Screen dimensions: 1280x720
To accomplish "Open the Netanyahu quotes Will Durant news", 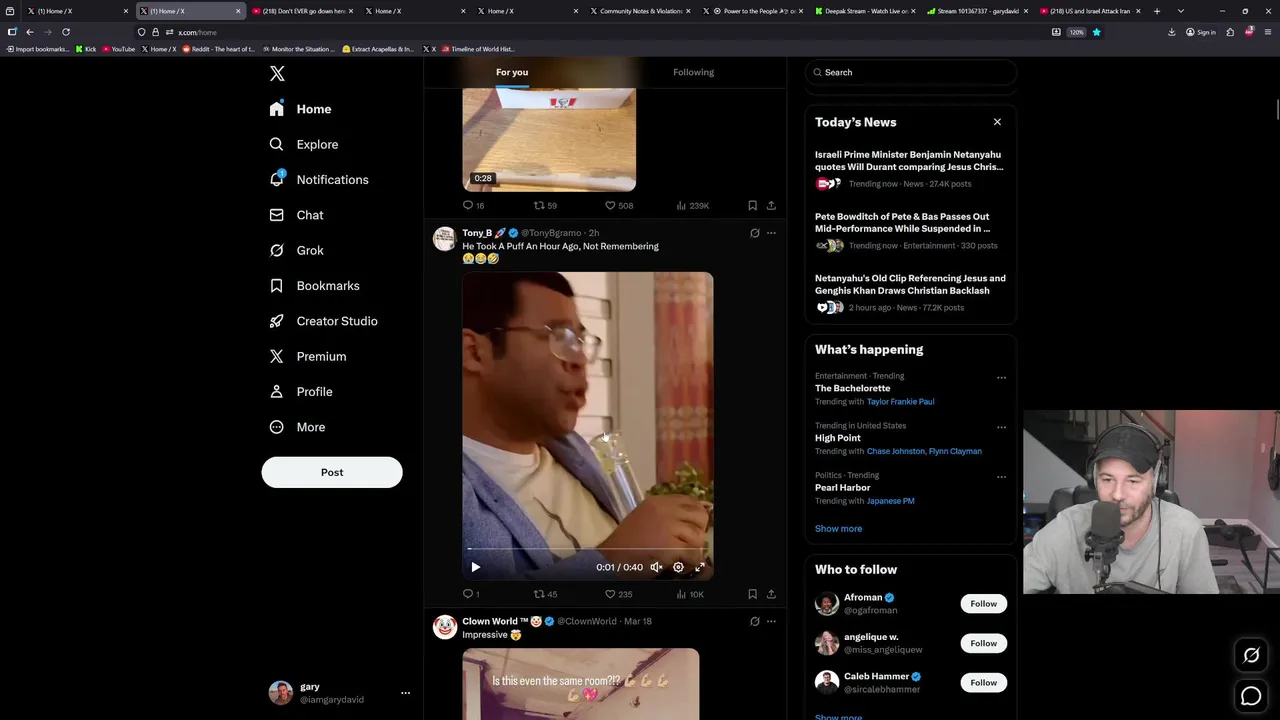I will [x=910, y=170].
